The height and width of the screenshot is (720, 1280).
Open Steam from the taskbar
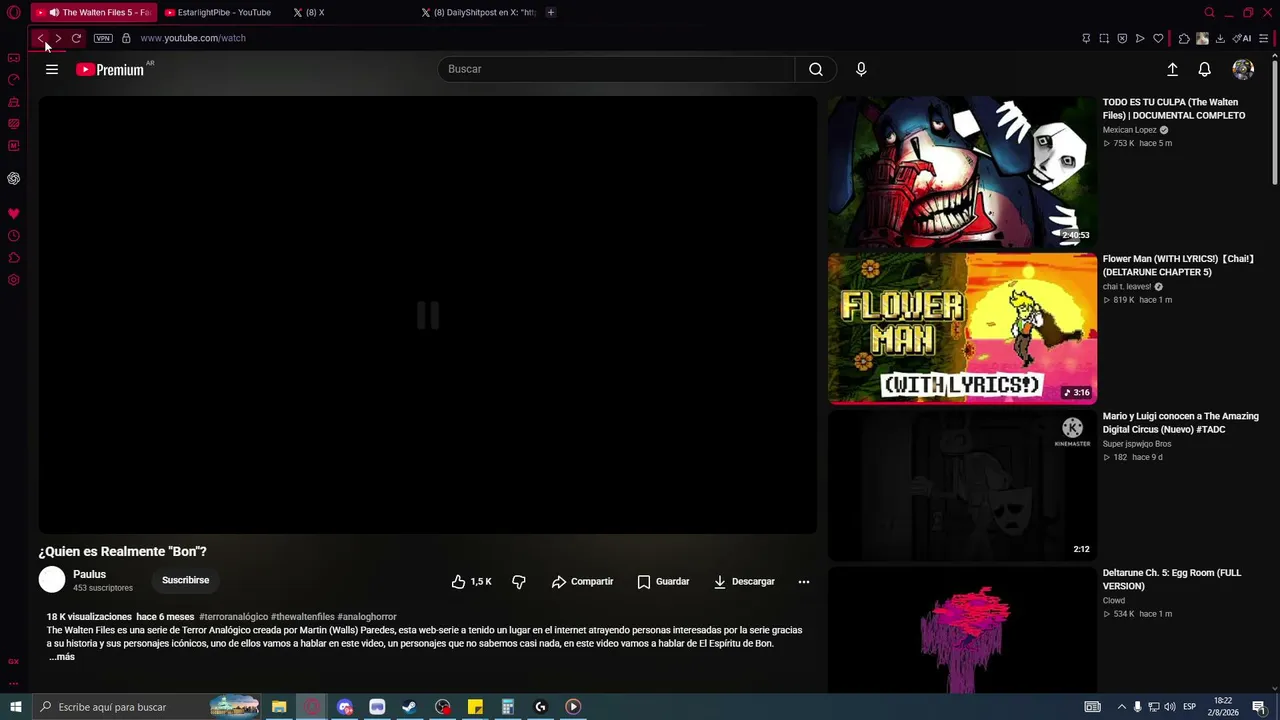pyautogui.click(x=409, y=707)
